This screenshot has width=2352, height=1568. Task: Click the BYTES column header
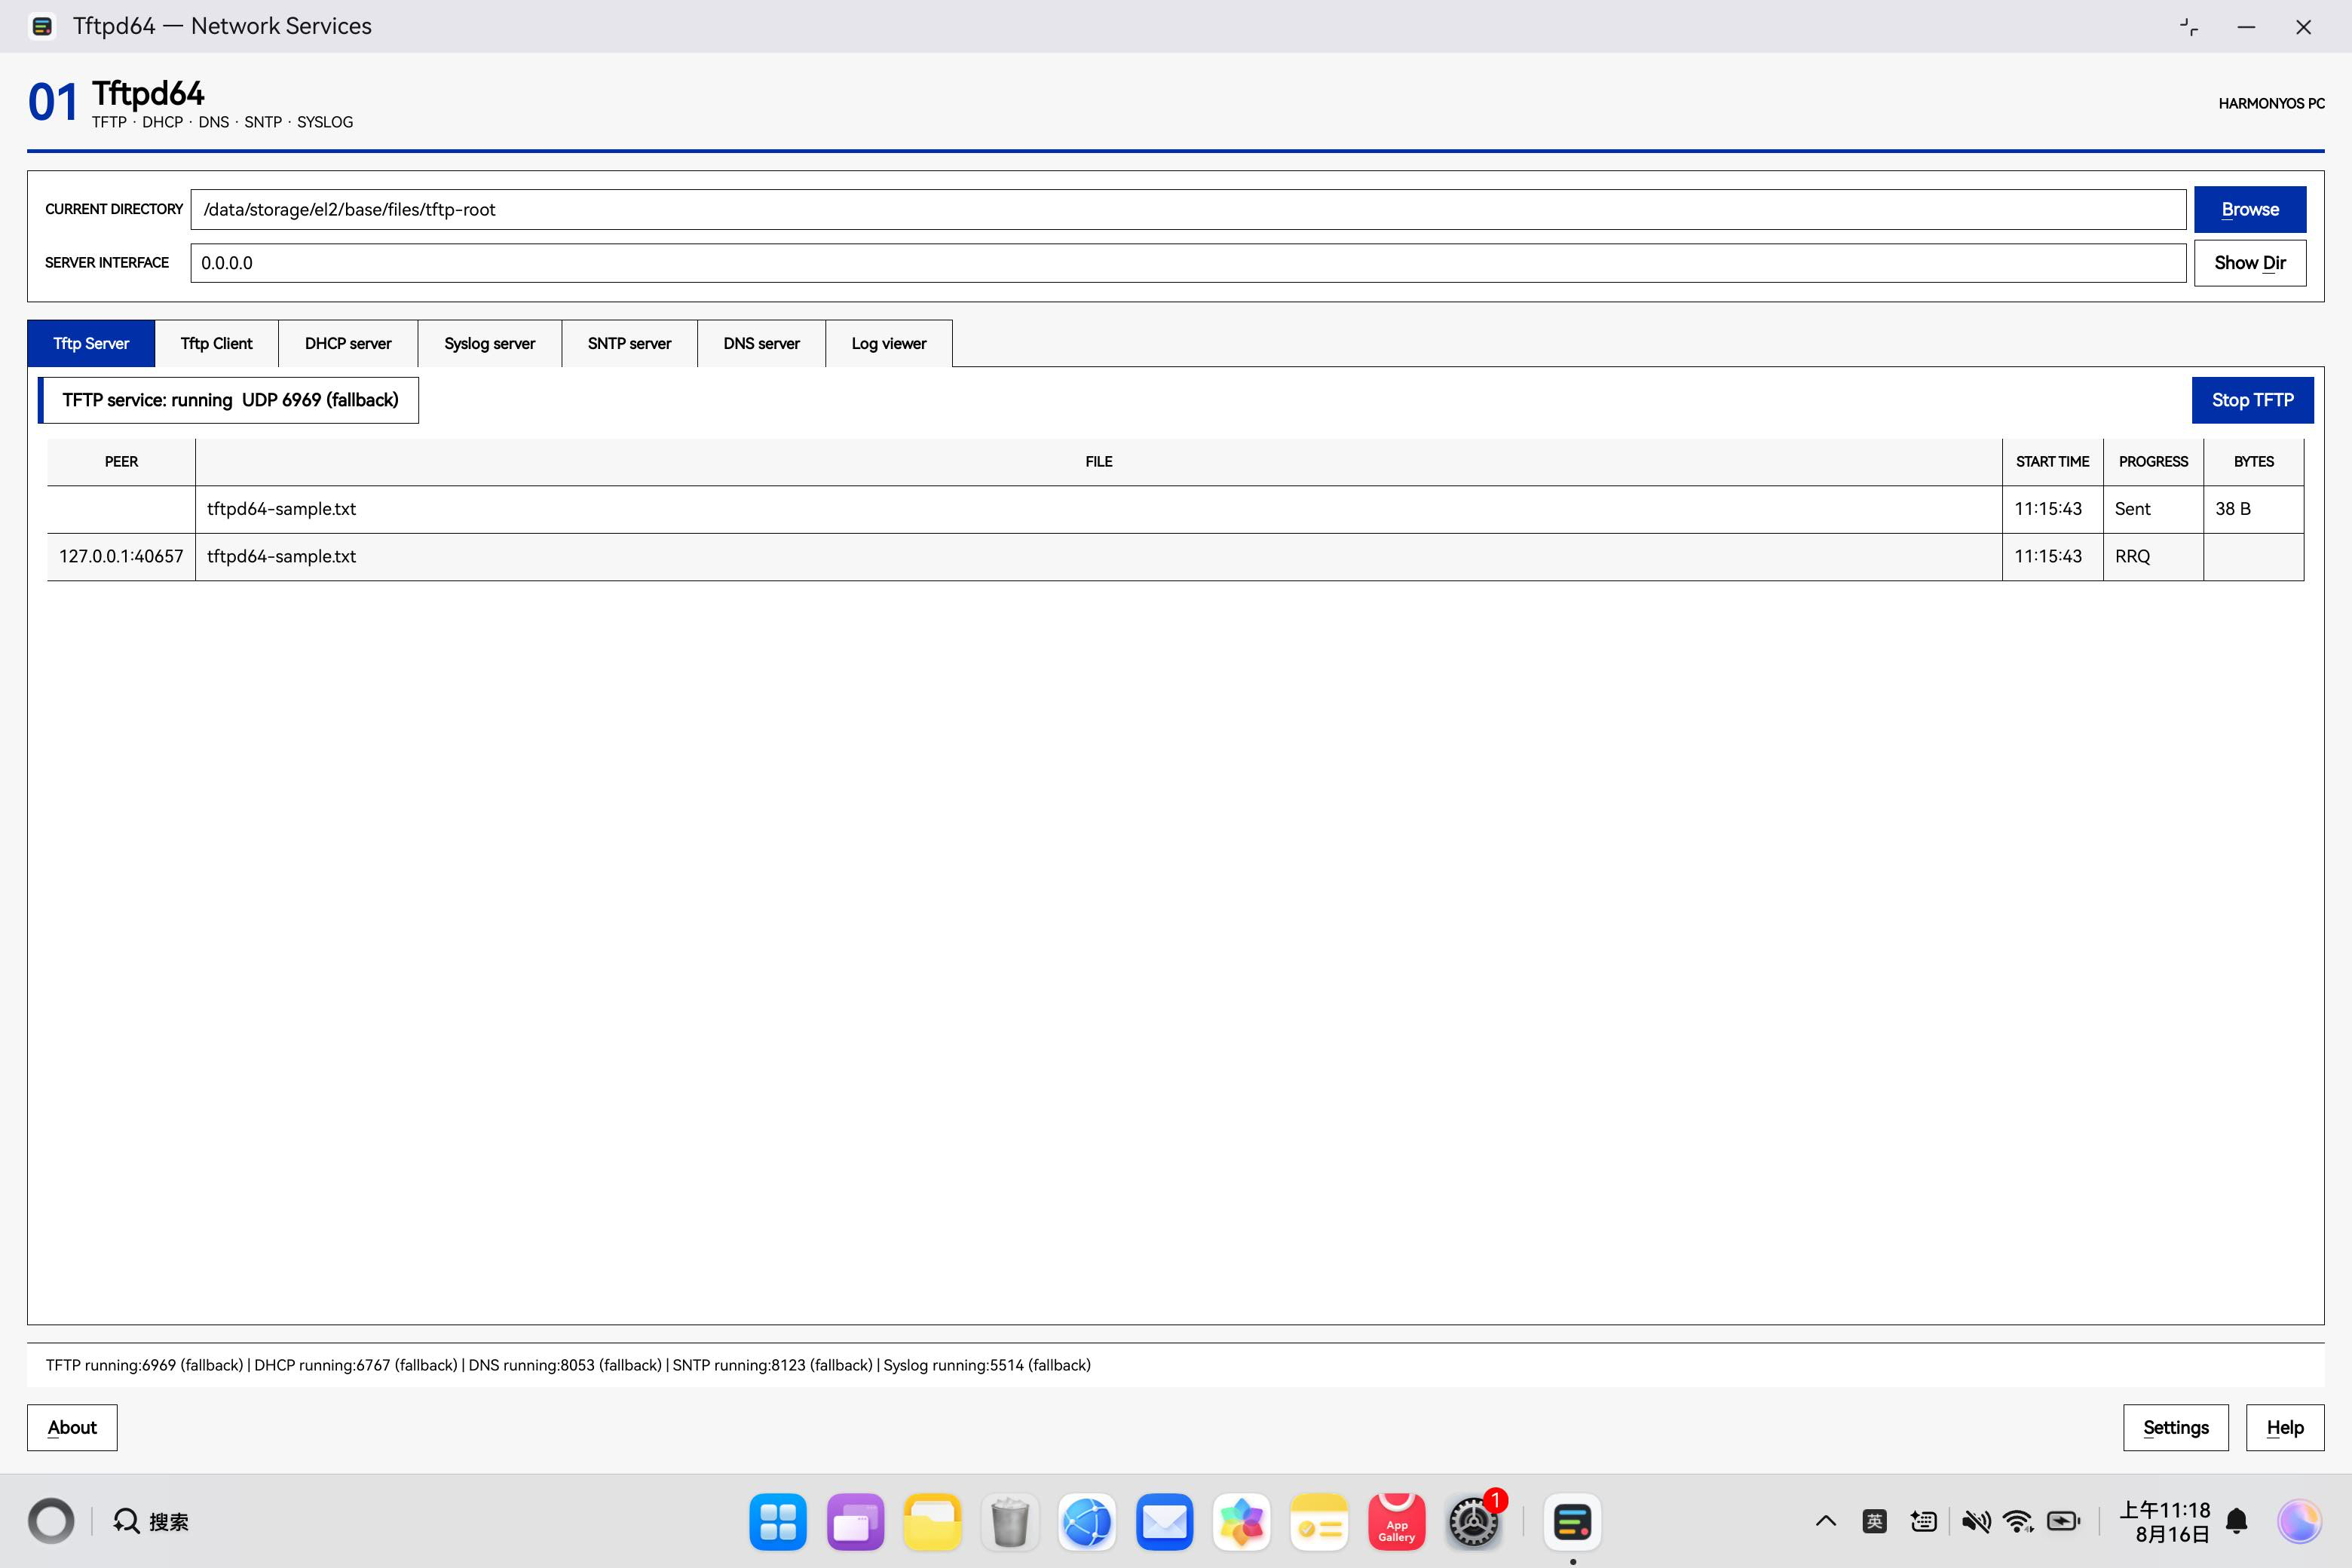pyautogui.click(x=2254, y=462)
